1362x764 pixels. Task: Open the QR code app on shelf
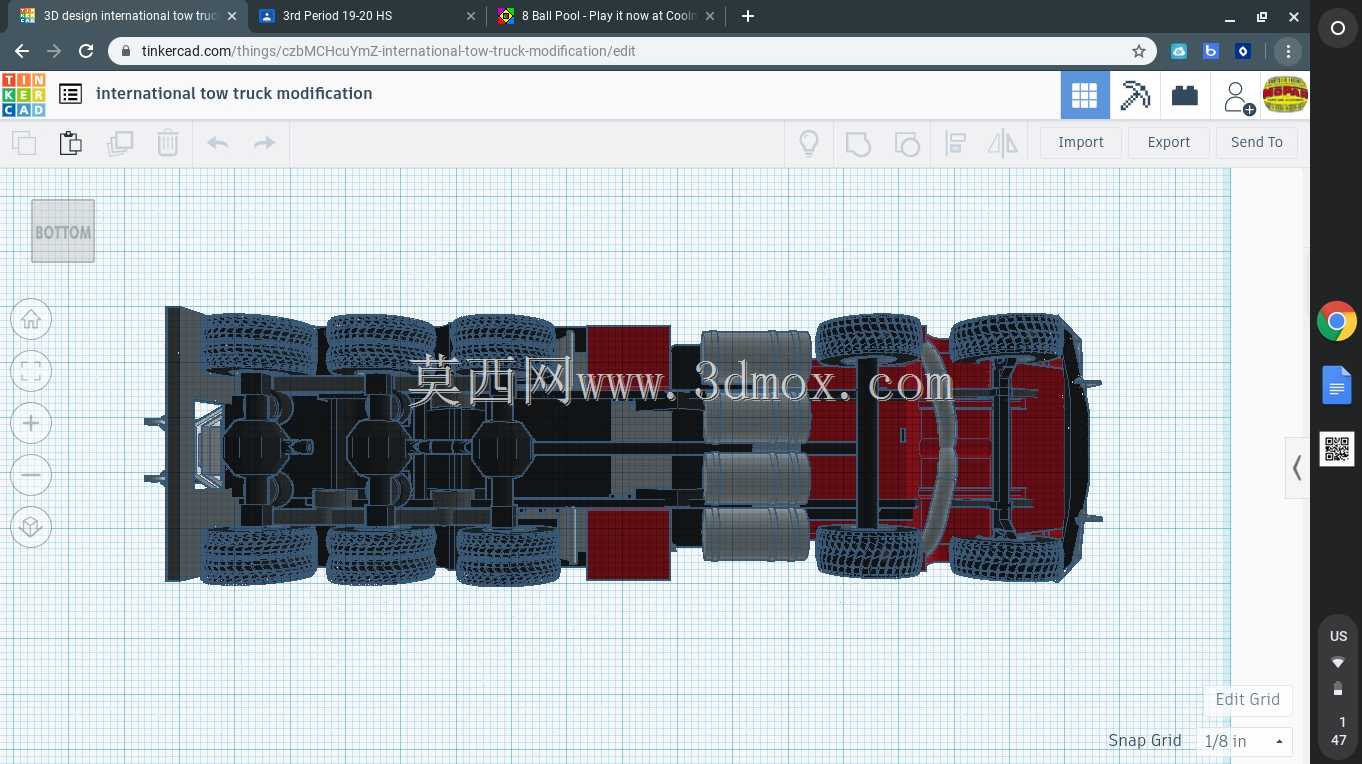coord(1337,449)
